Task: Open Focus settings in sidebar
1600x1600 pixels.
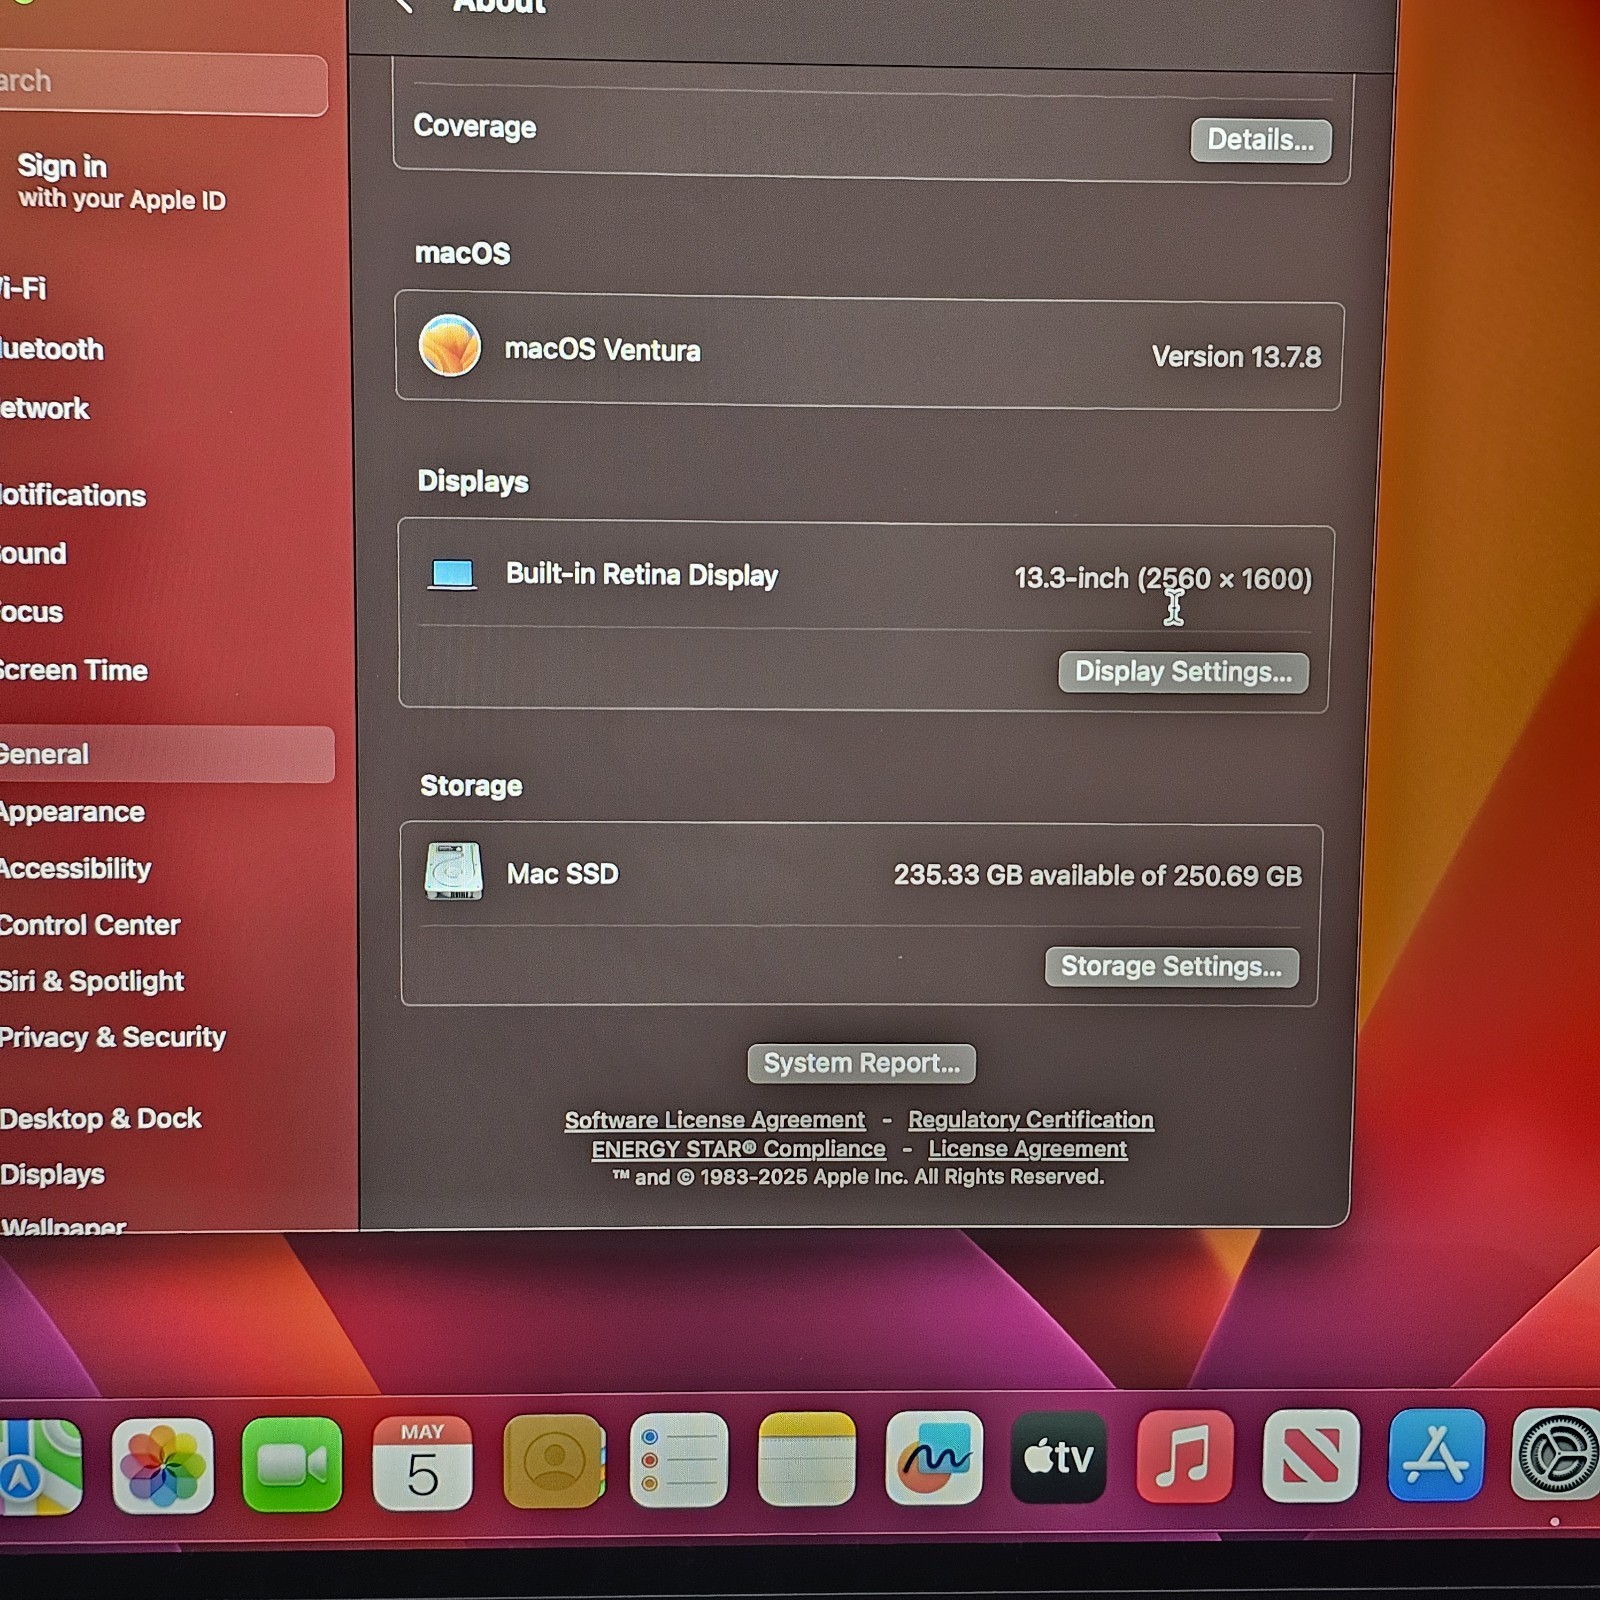Action: click(31, 611)
